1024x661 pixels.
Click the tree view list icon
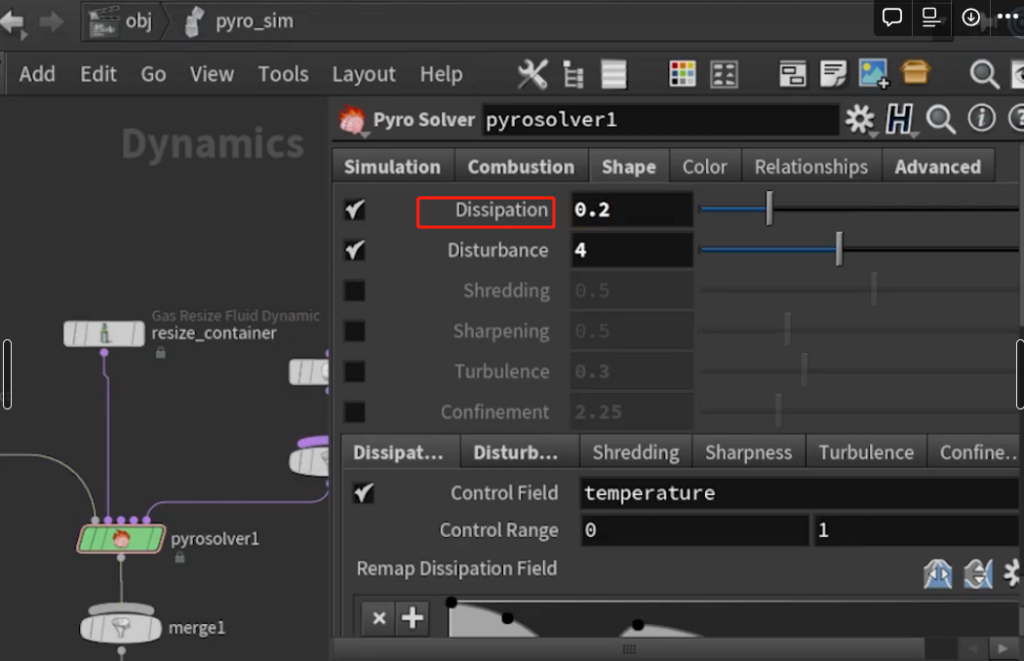pyautogui.click(x=573, y=74)
